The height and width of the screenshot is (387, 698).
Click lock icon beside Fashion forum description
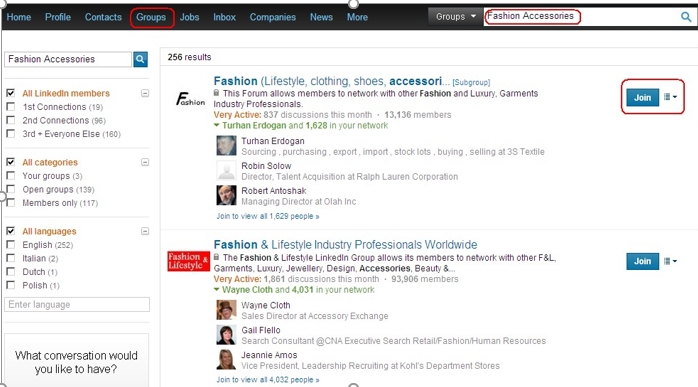(216, 93)
